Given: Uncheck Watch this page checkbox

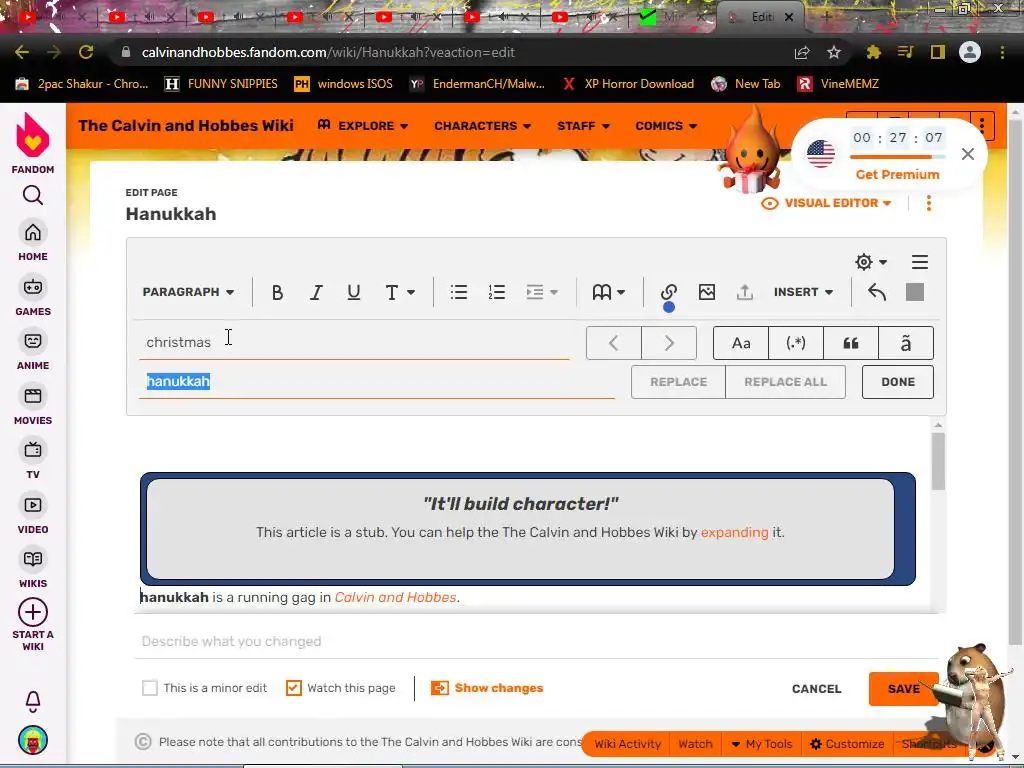Looking at the screenshot, I should (x=294, y=688).
